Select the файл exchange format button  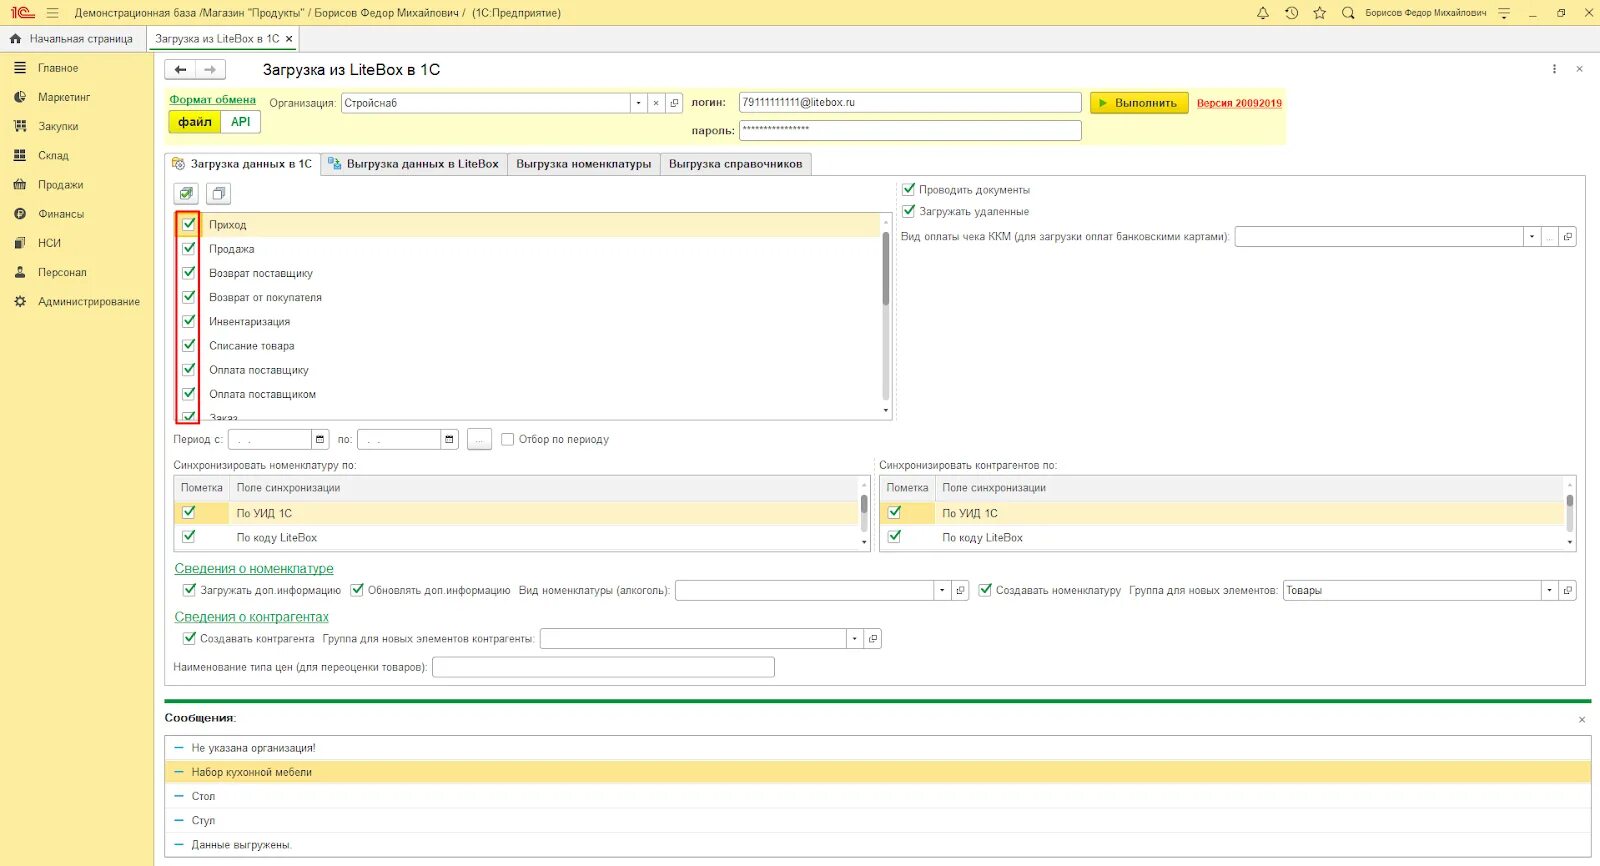tap(195, 122)
